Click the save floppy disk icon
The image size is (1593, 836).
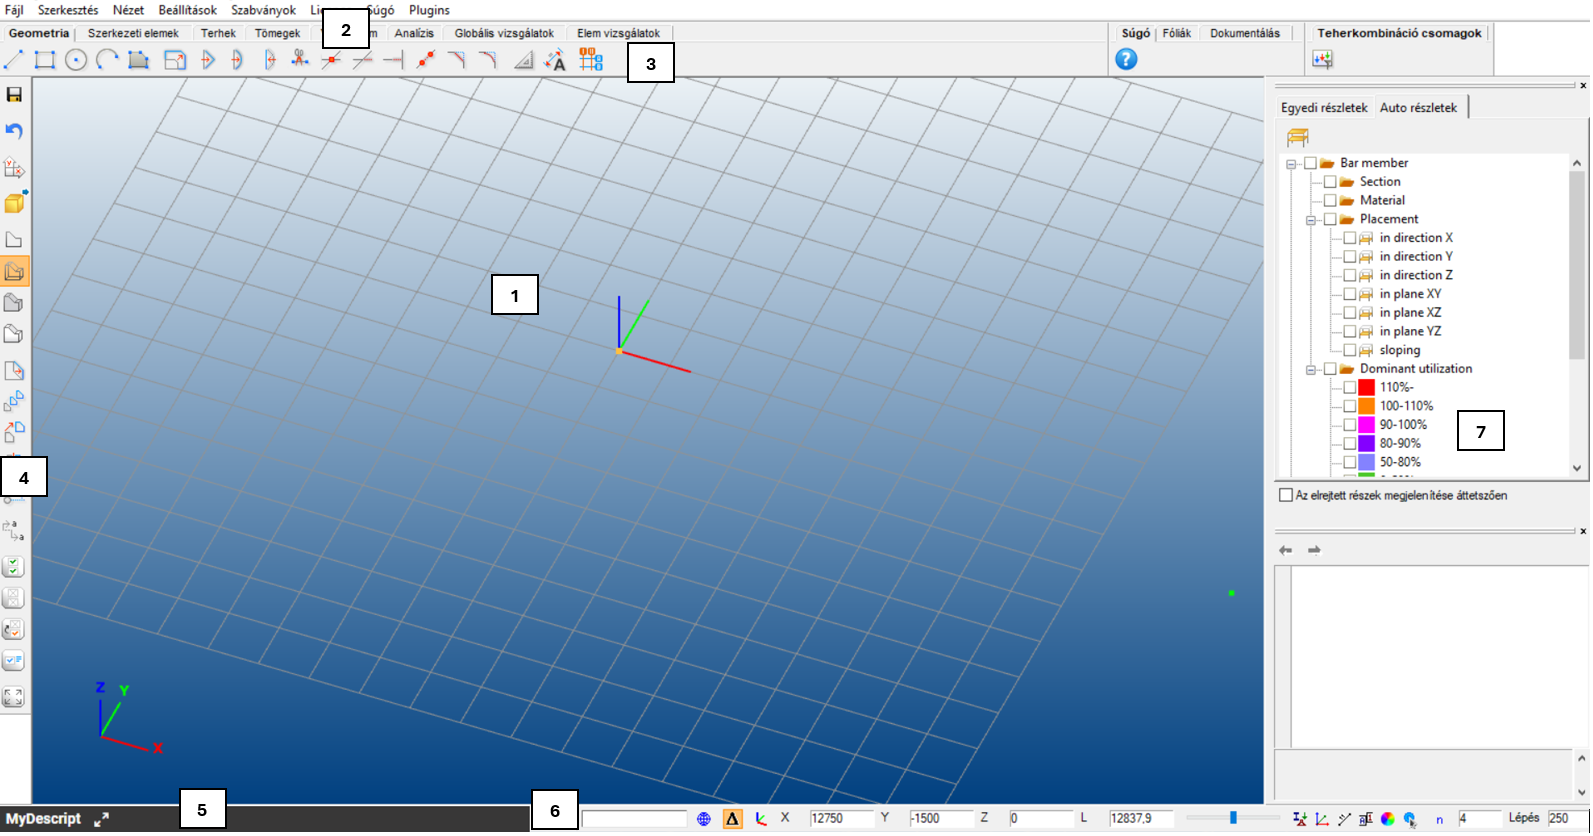[14, 95]
